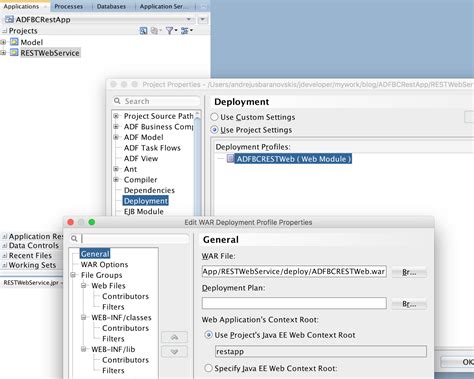Select WAR Options in WAR Profile tree

click(x=104, y=264)
